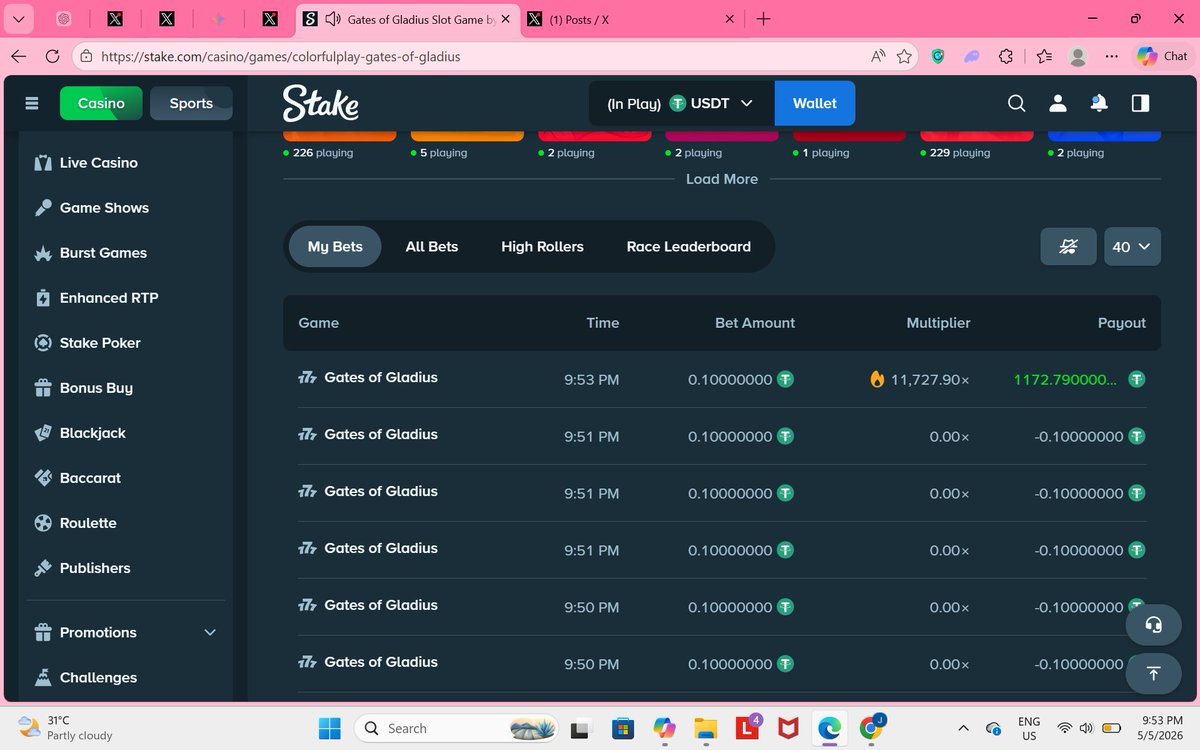Select the Race Leaderboard tab
This screenshot has height=750, width=1200.
coord(689,246)
